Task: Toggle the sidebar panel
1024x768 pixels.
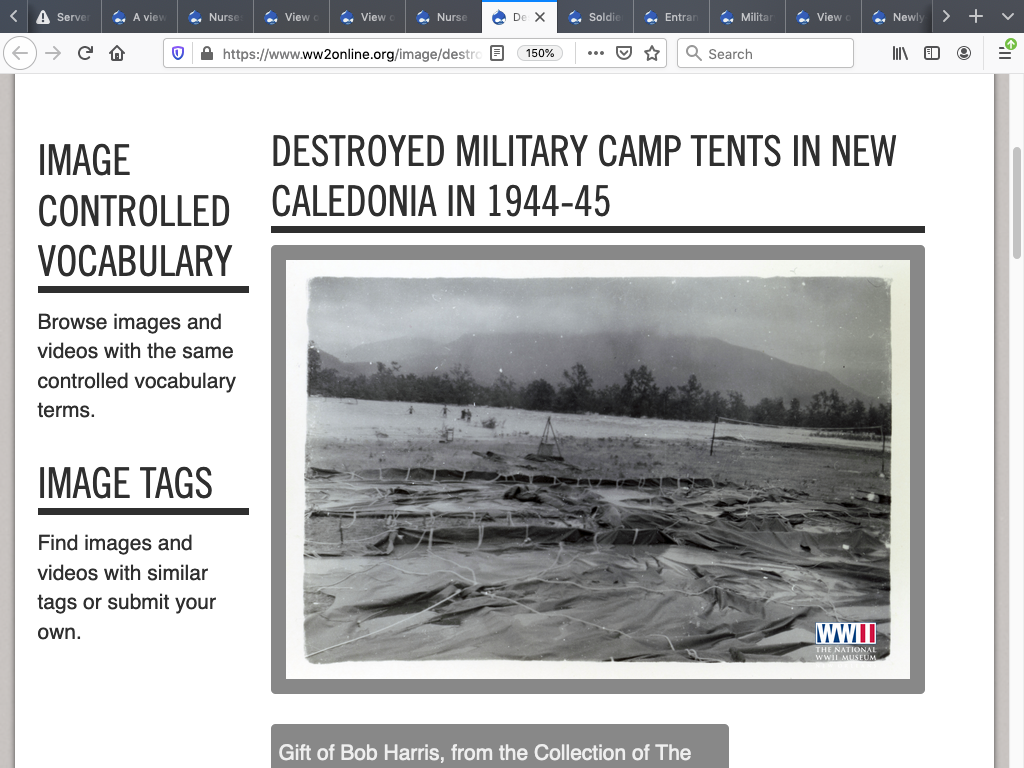Action: [932, 54]
